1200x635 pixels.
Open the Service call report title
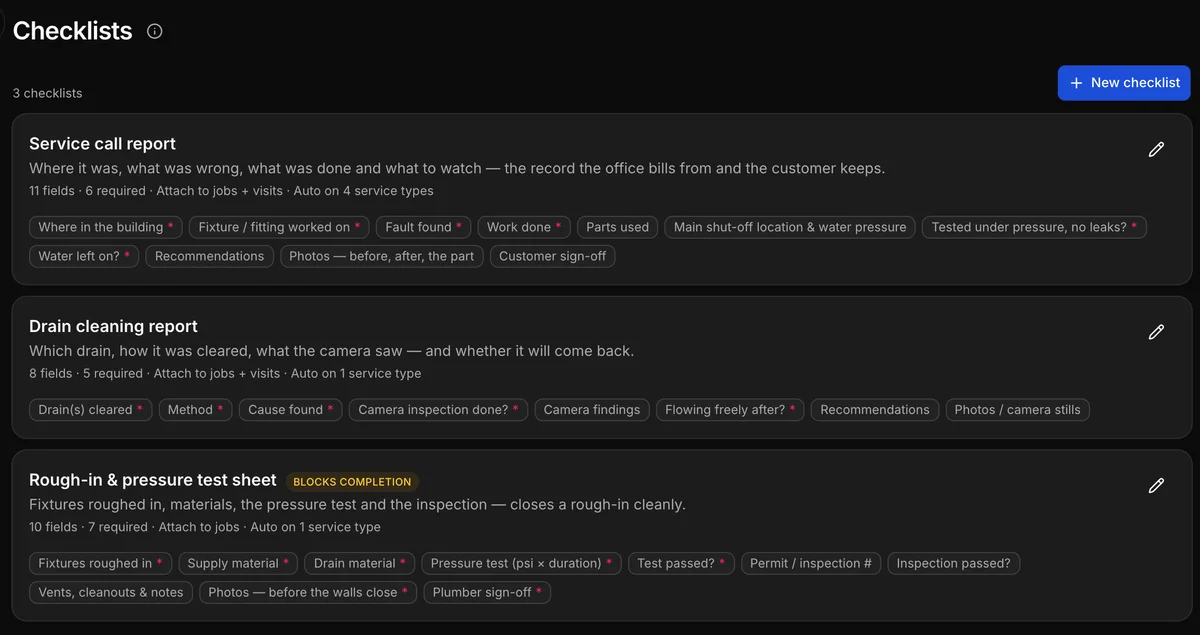102,144
